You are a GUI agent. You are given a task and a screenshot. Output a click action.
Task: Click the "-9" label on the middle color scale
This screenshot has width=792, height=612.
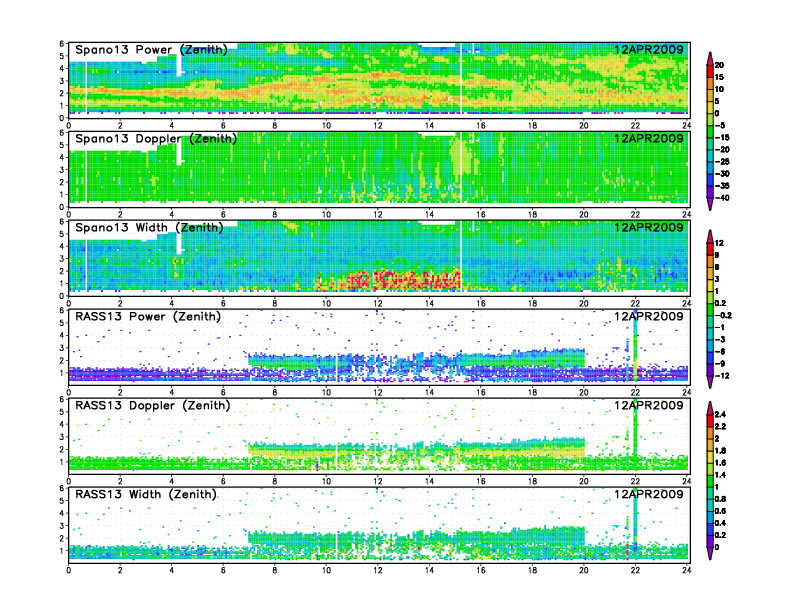click(721, 364)
